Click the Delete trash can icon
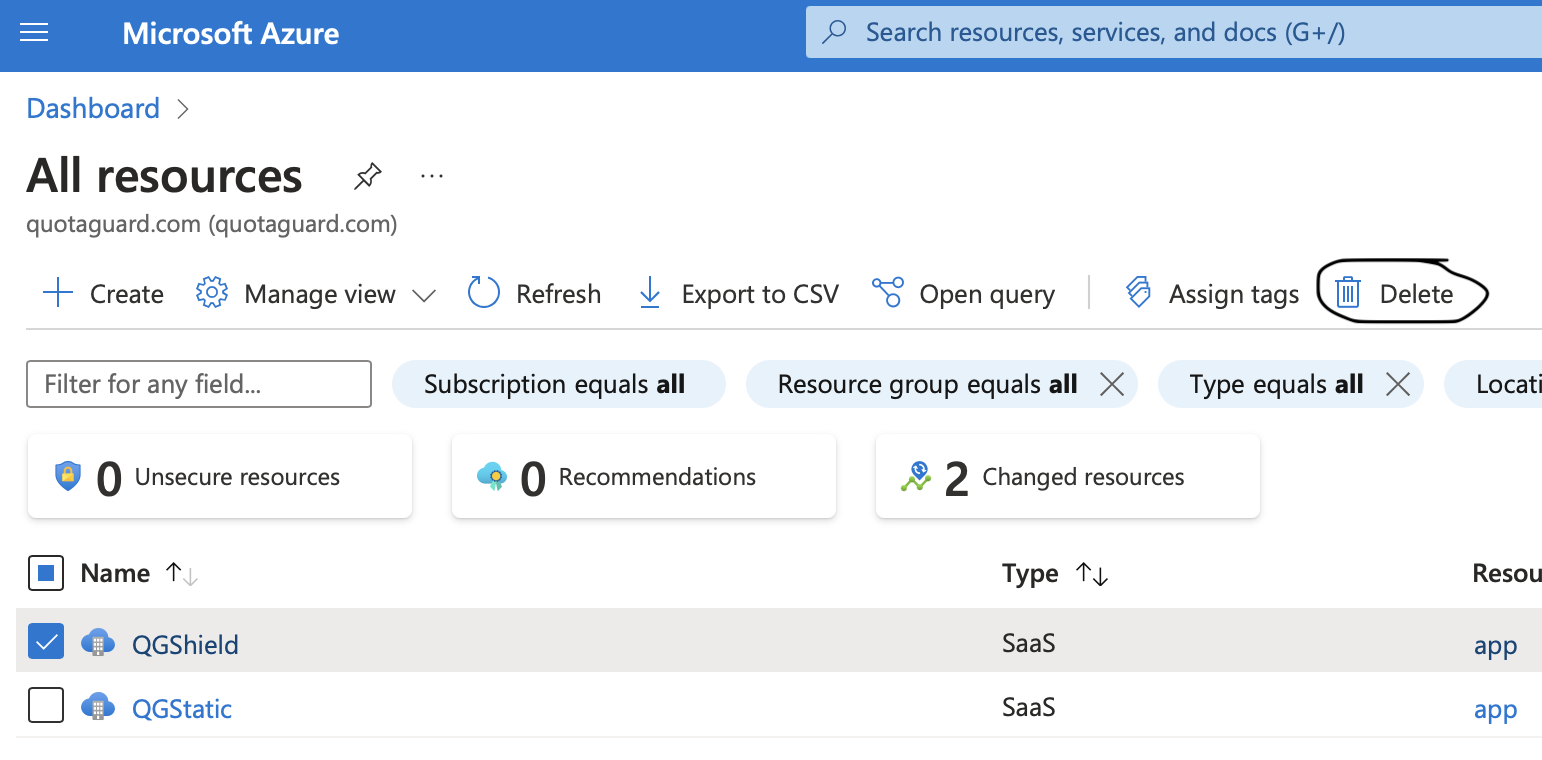This screenshot has width=1542, height=760. click(1349, 294)
